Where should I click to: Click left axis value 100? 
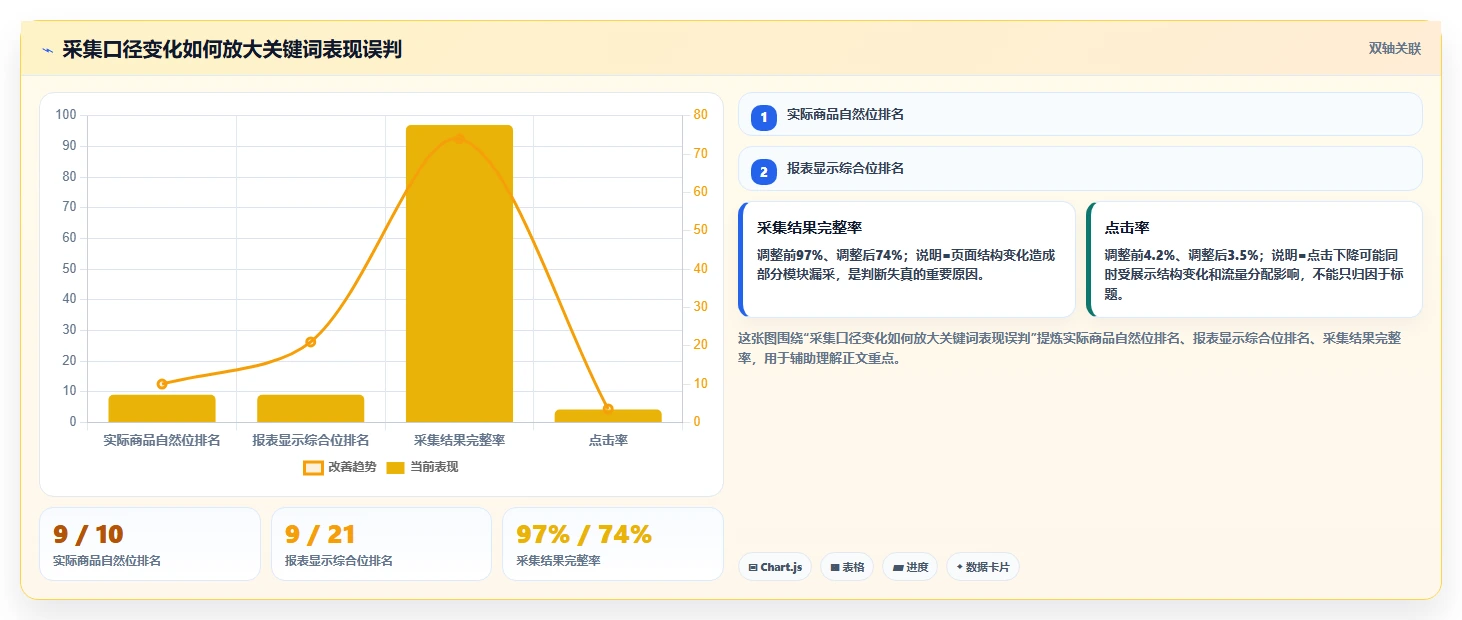(66, 115)
